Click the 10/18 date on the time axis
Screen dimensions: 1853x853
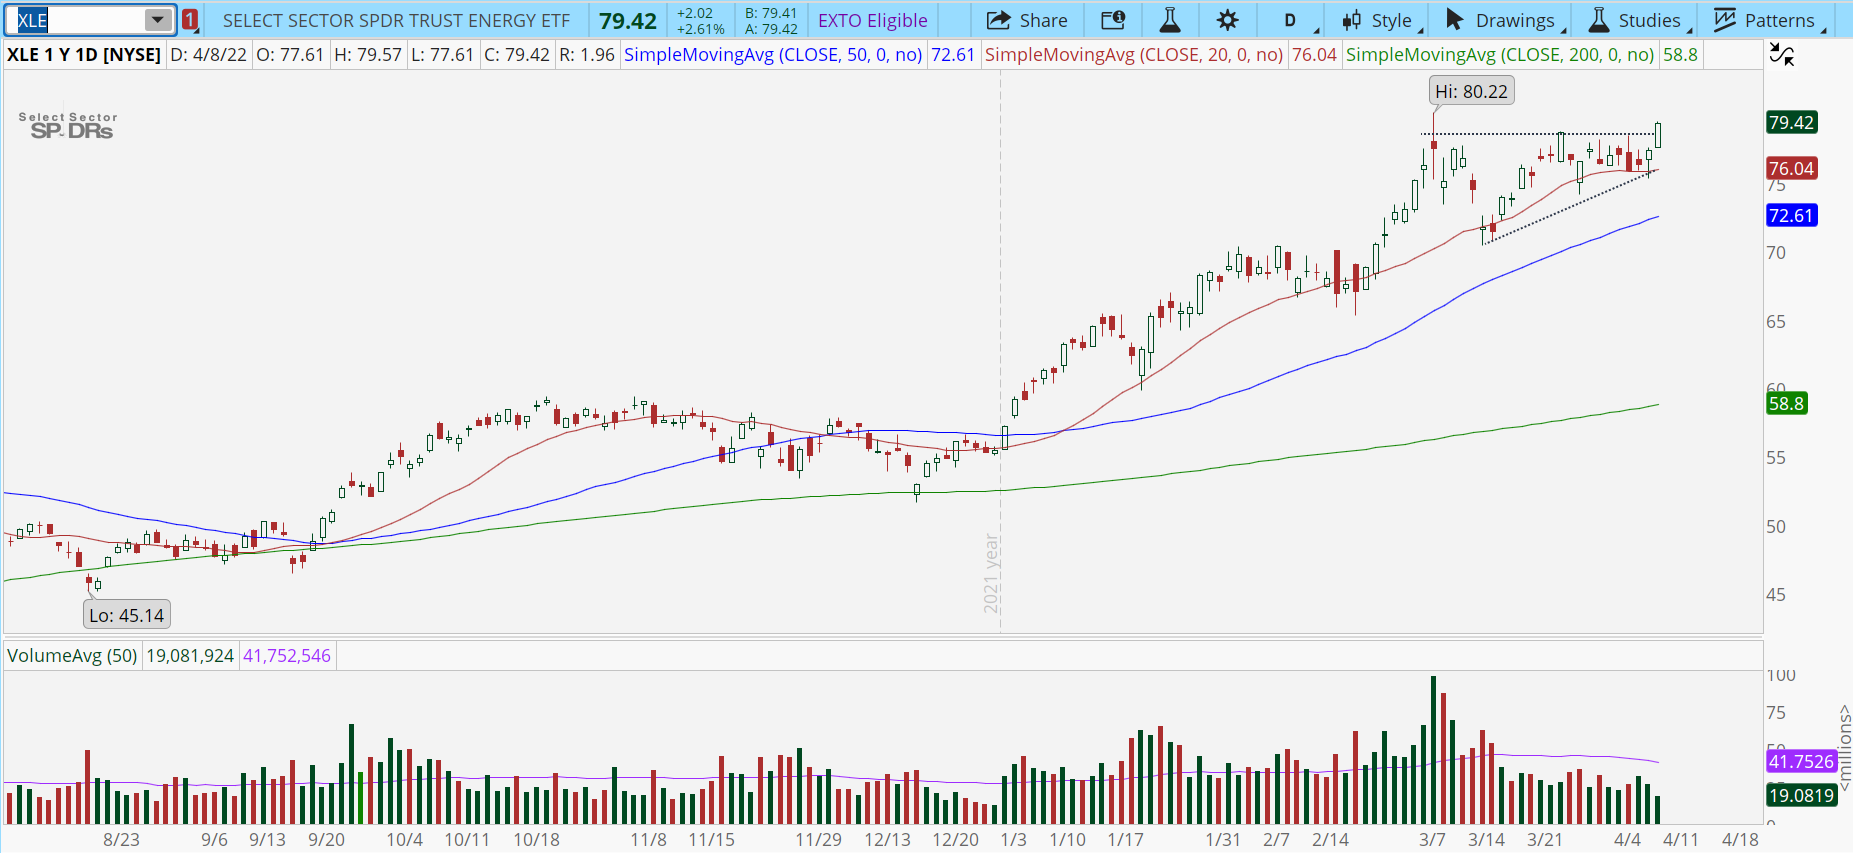click(x=537, y=840)
